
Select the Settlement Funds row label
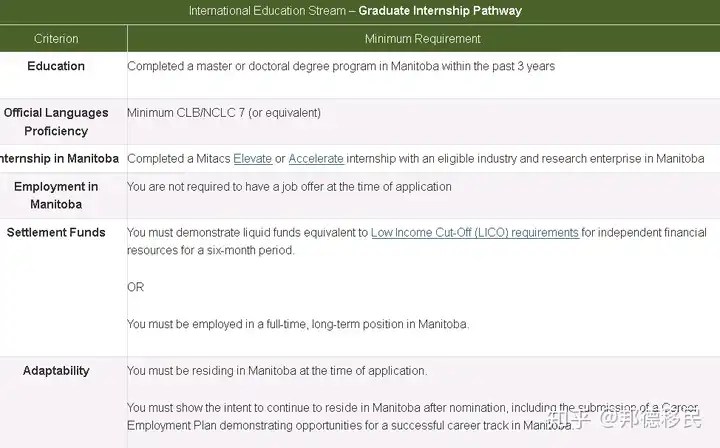pos(56,233)
